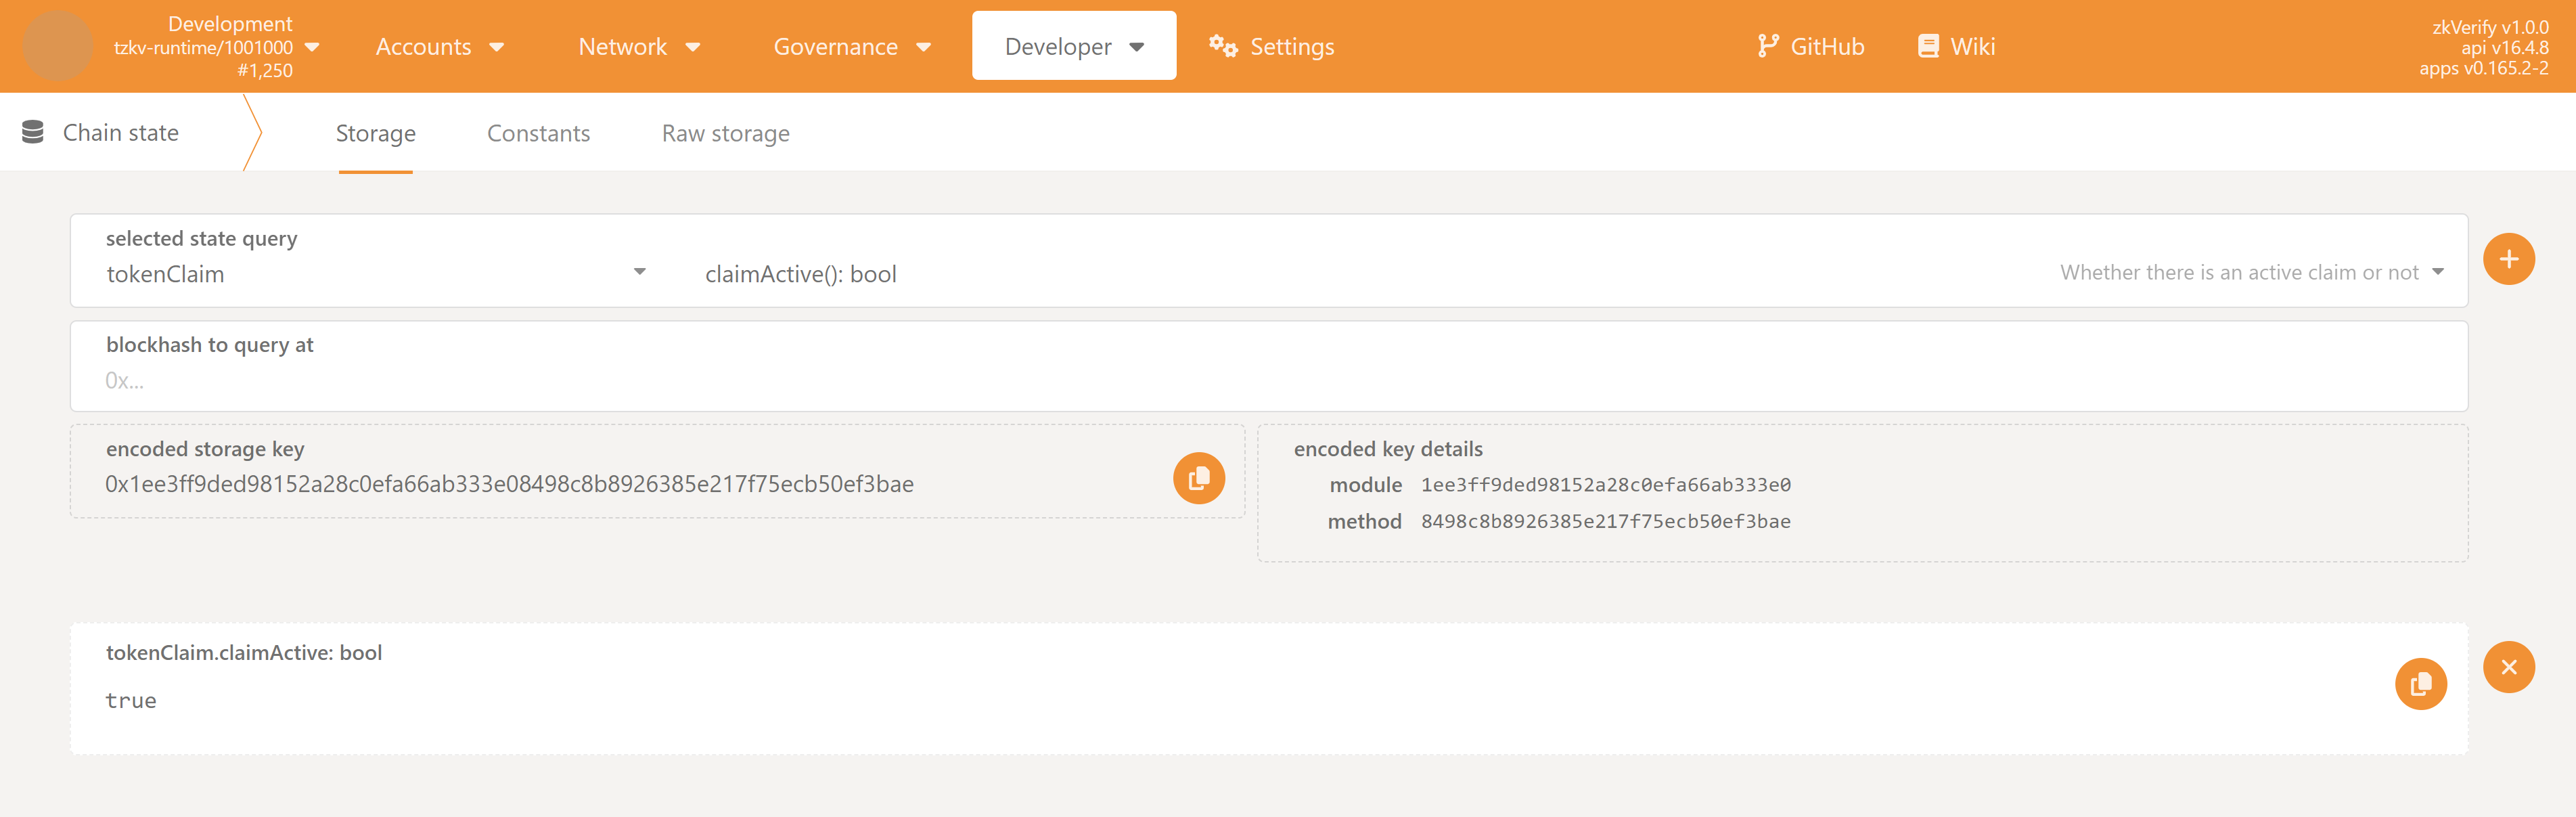Open the Developer menu
The height and width of the screenshot is (817, 2576).
coord(1073,47)
